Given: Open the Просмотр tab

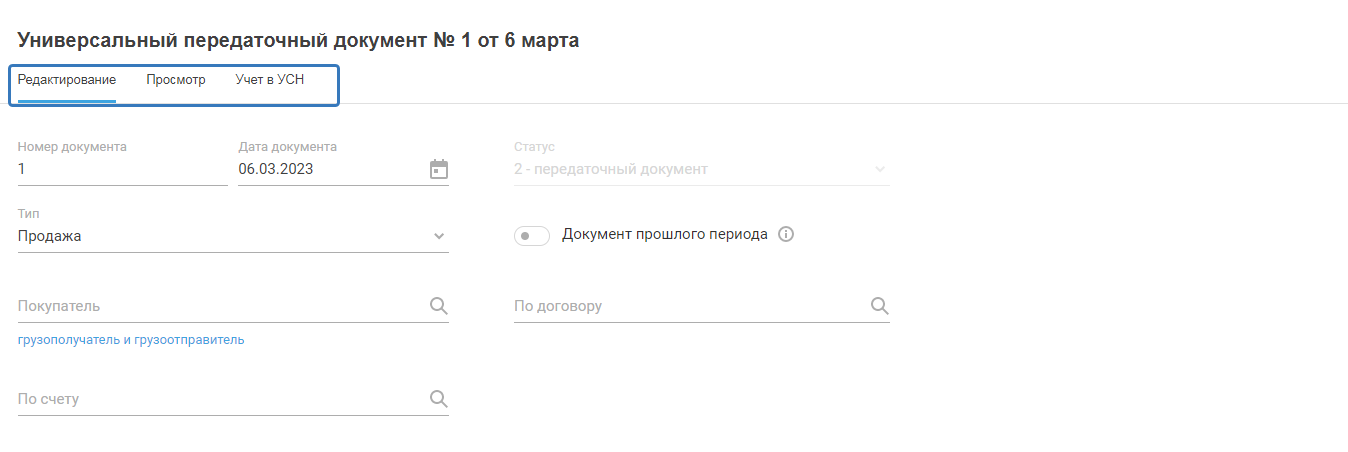Looking at the screenshot, I should pyautogui.click(x=176, y=80).
